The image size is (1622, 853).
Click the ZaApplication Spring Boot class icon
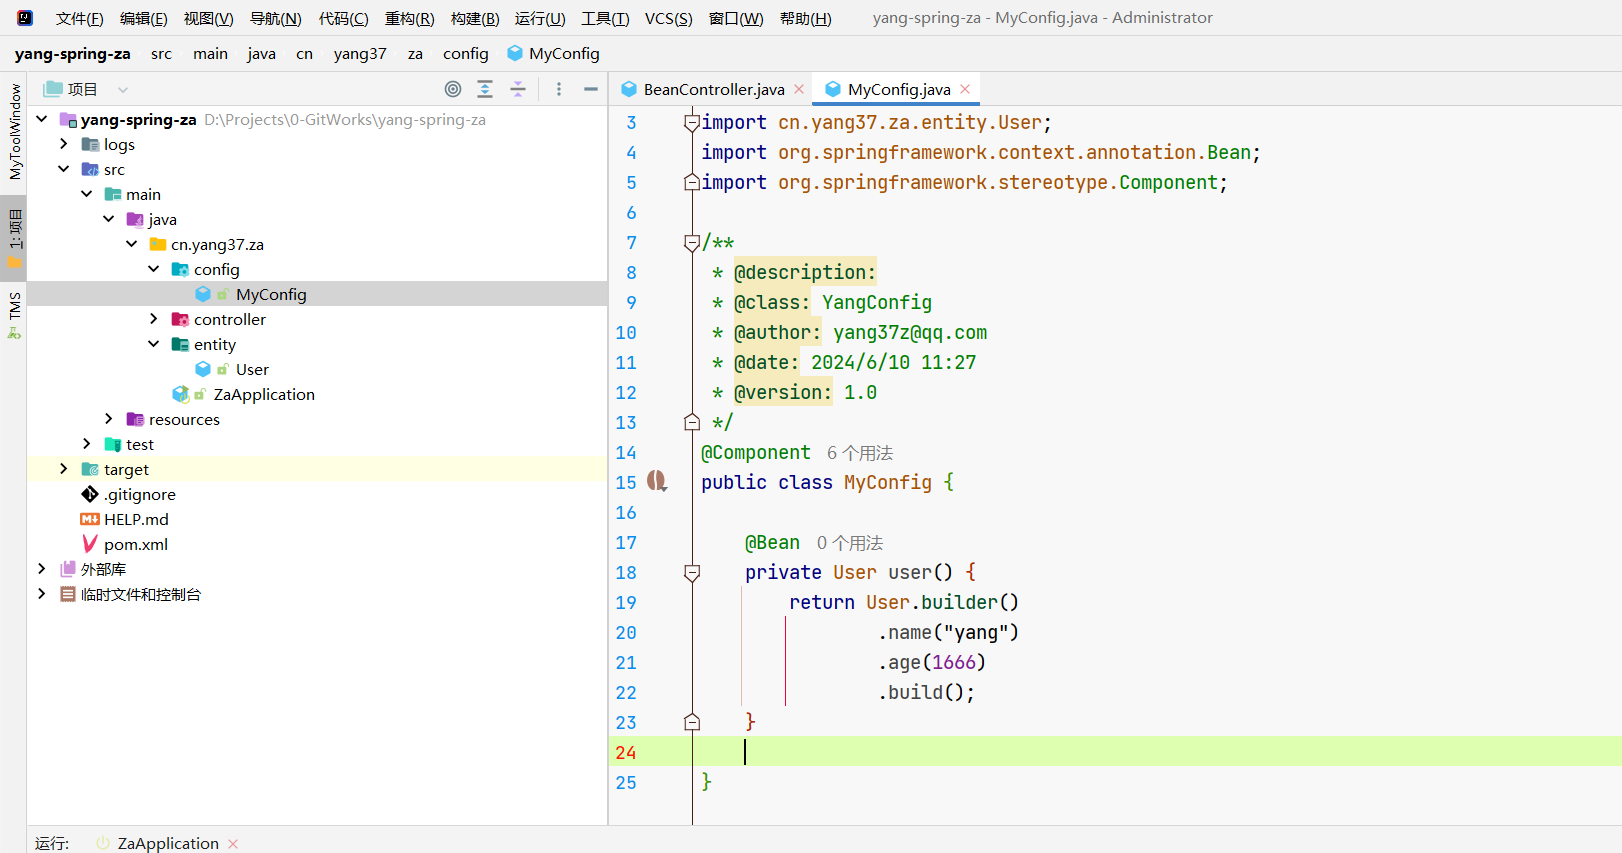(x=181, y=394)
